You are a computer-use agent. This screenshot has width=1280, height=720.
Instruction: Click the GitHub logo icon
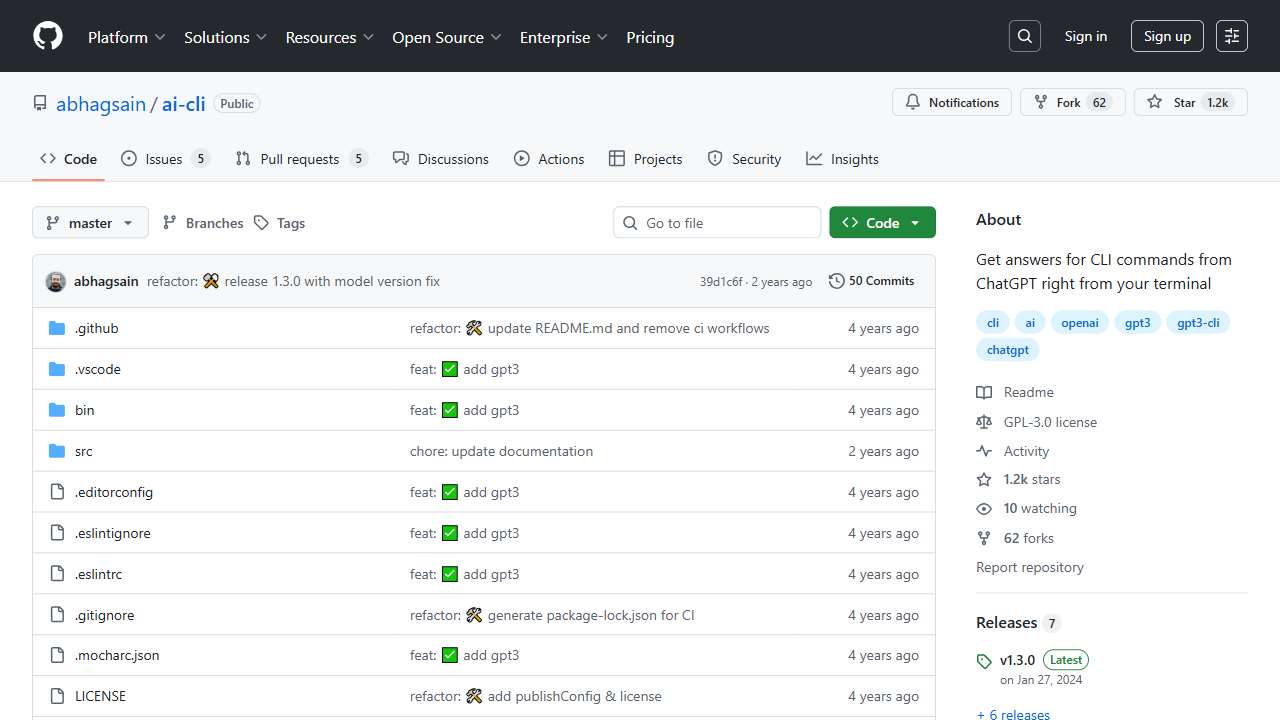pos(48,37)
